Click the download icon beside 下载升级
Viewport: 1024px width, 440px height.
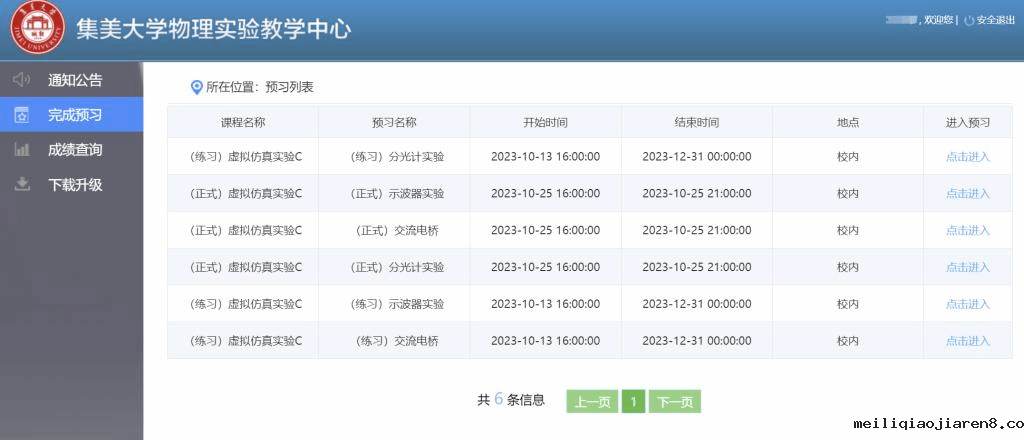[22, 185]
